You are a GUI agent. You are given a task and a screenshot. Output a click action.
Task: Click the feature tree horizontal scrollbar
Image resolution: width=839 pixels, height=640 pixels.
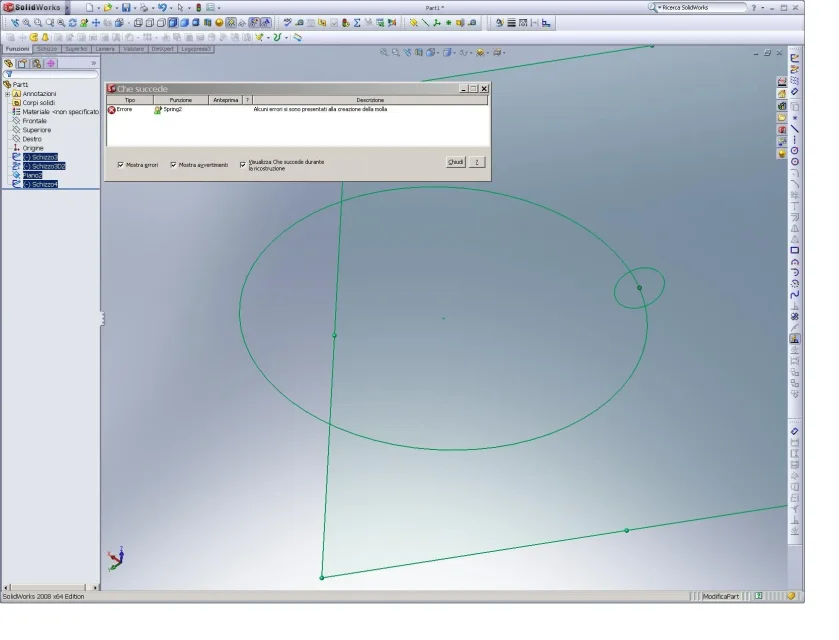[x=51, y=588]
